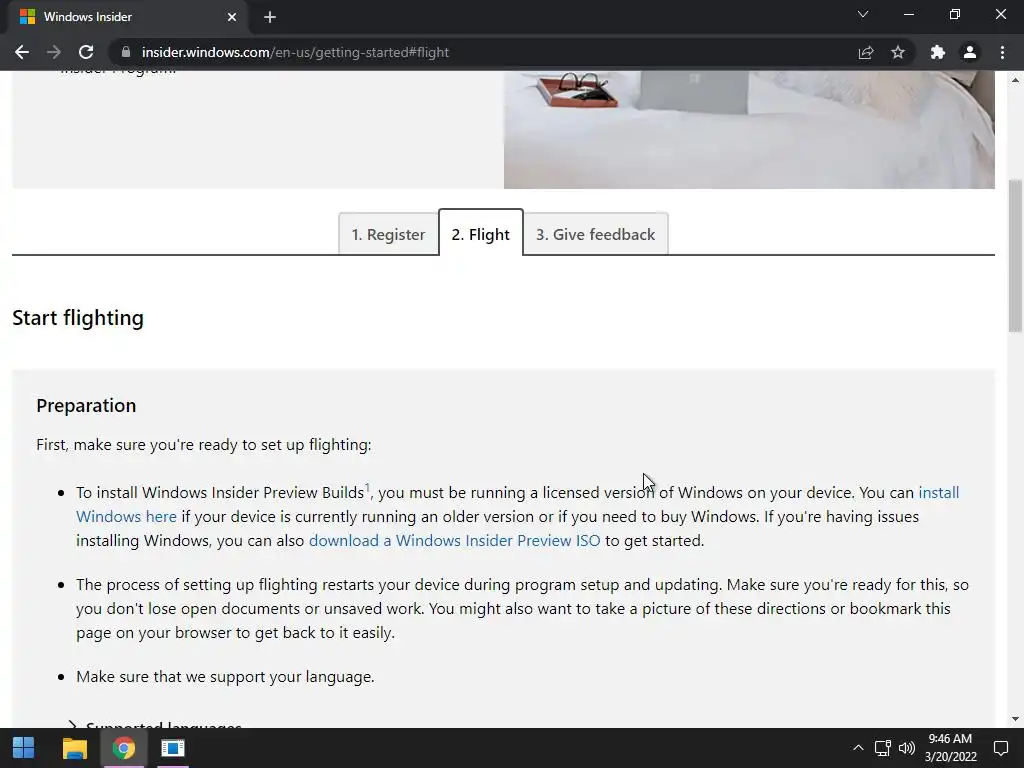
Task: Click the bedroom laptop hero image
Action: pyautogui.click(x=749, y=130)
